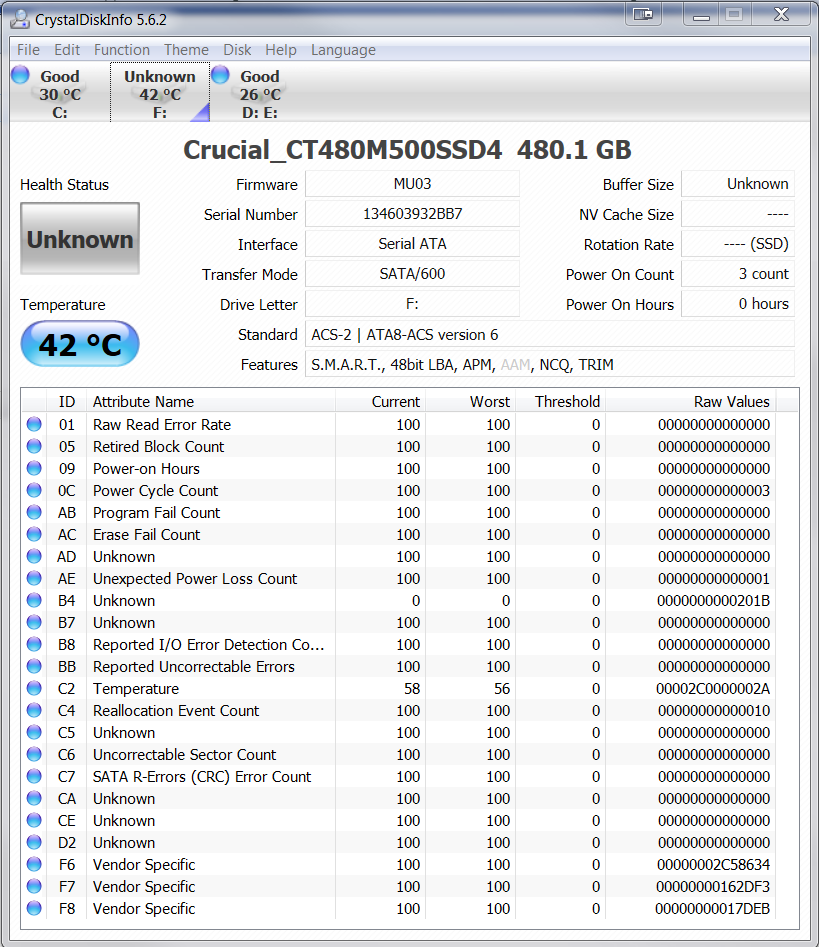Image resolution: width=819 pixels, height=947 pixels.
Task: Click status orb beside Power Cycle Count
Action: [x=35, y=490]
